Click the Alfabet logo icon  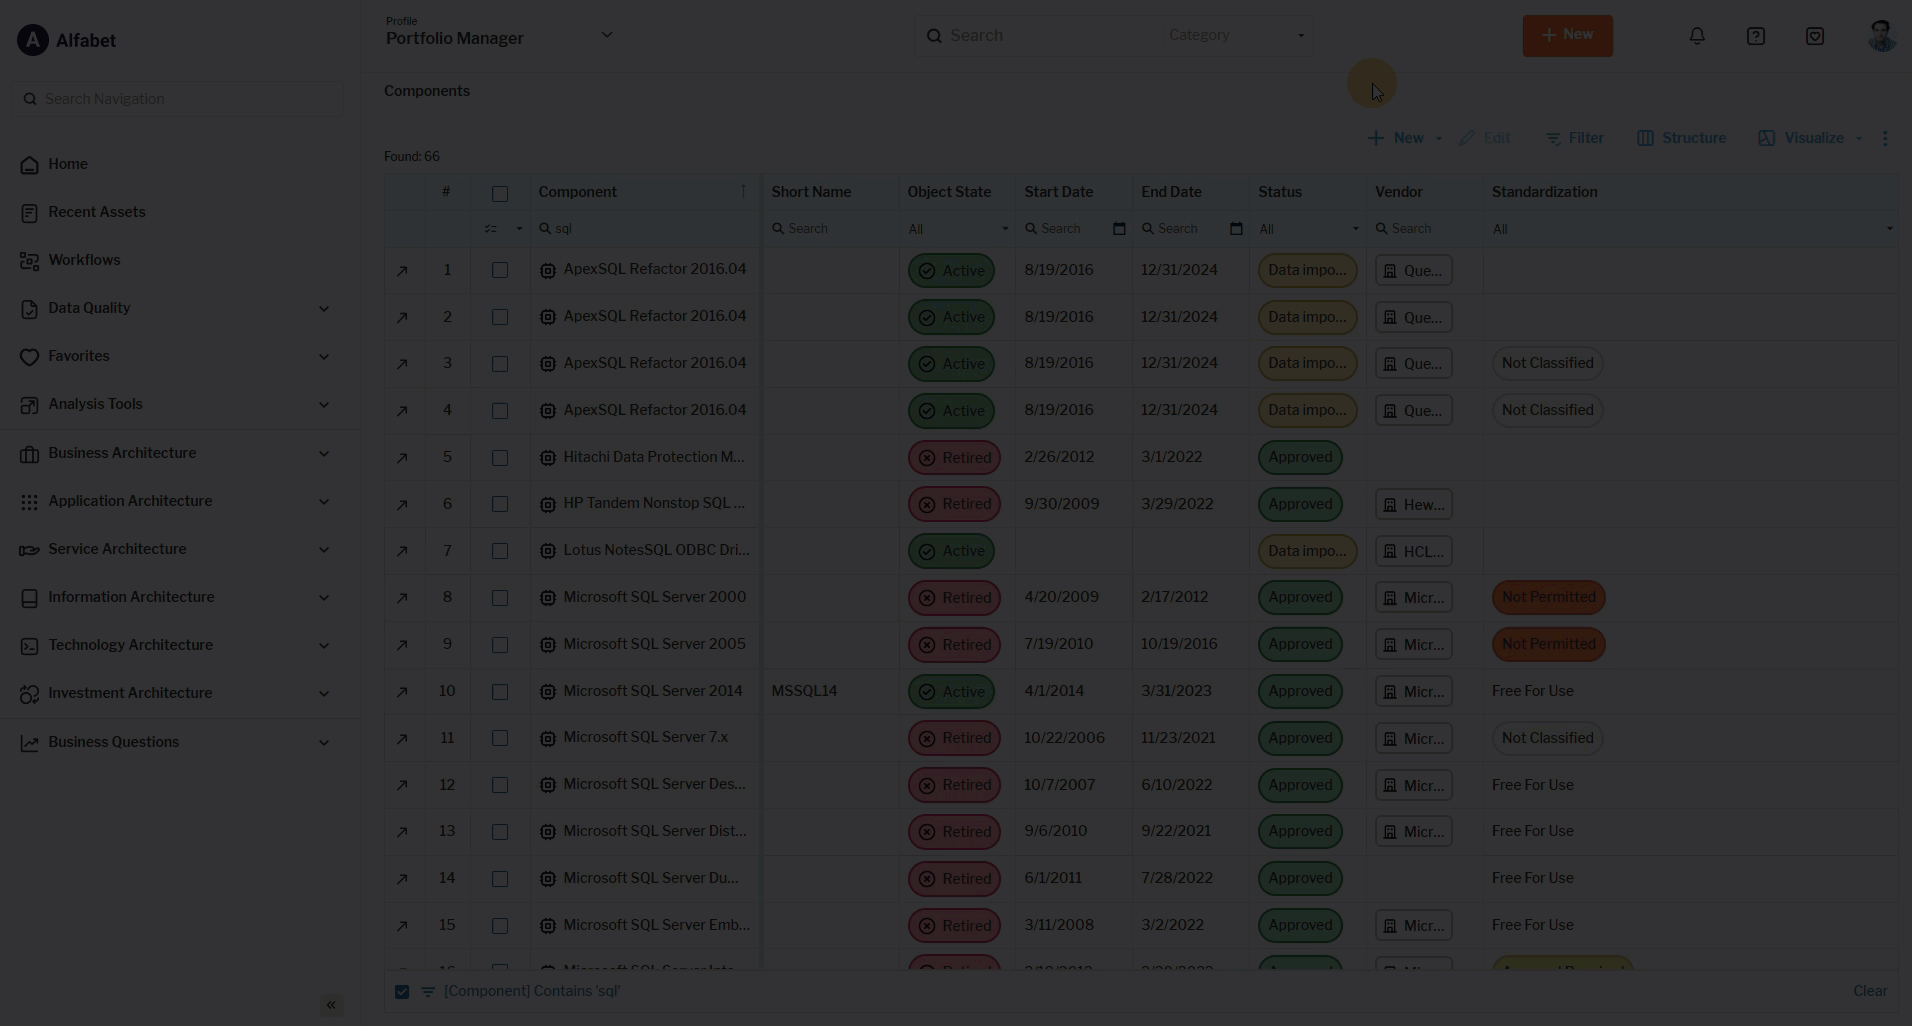click(x=33, y=40)
